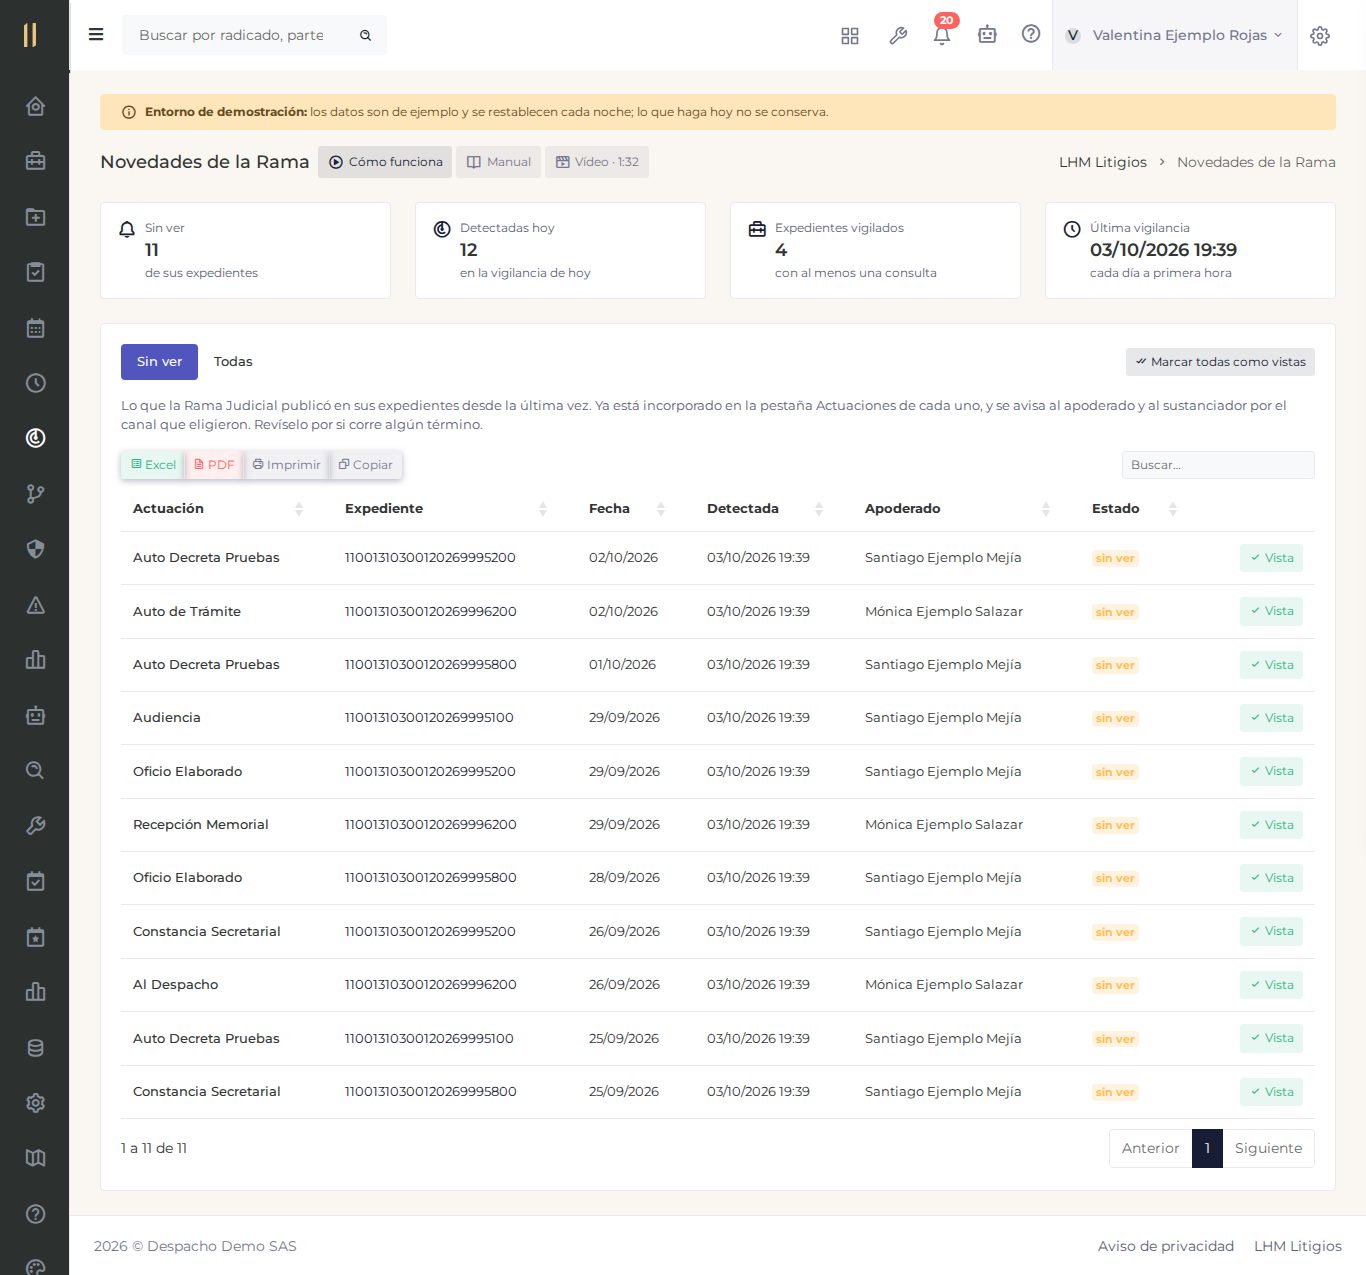Focus the table Buscar... filter field
1366x1275 pixels.
point(1218,465)
